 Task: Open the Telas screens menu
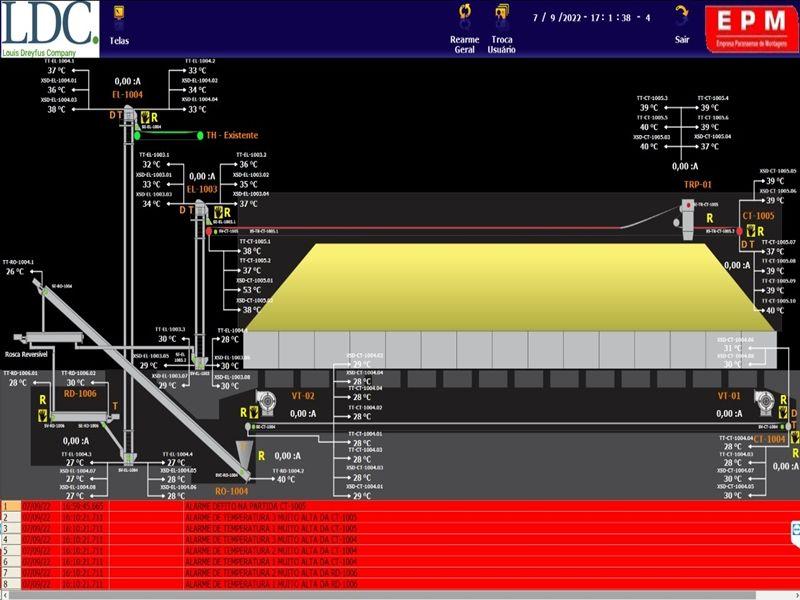[x=118, y=17]
